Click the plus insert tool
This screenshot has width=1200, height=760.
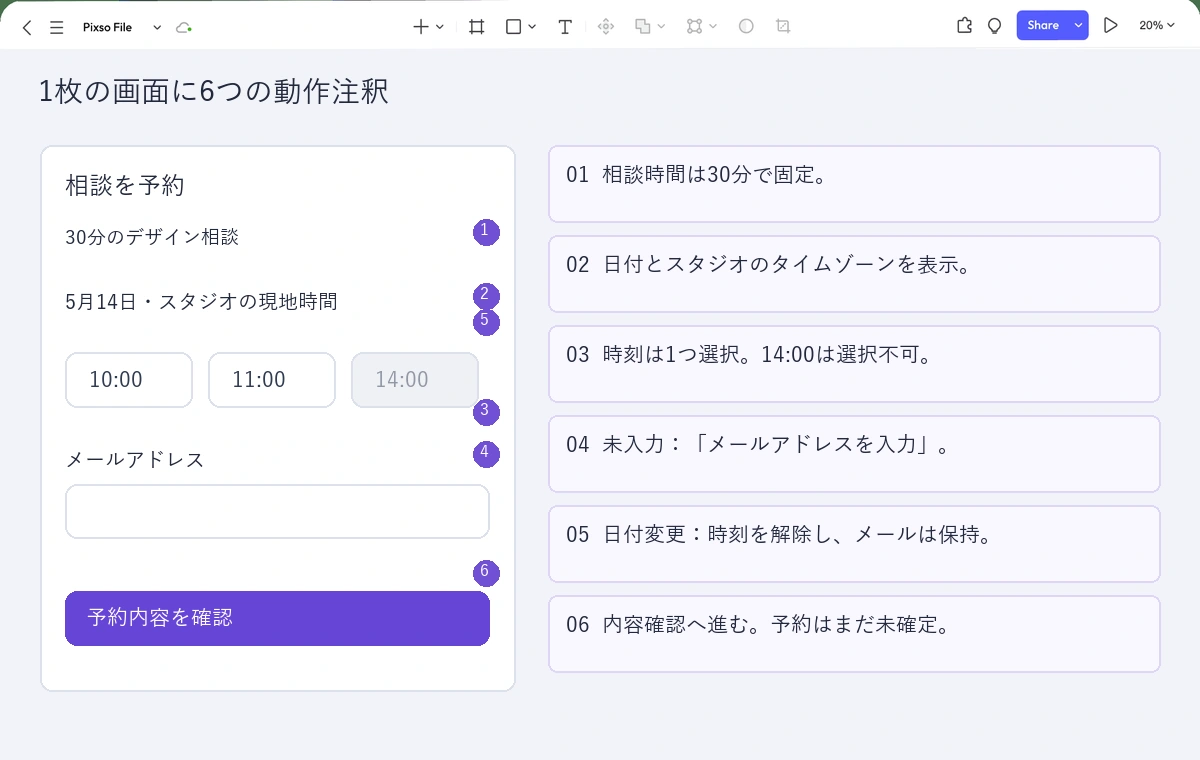click(x=421, y=27)
